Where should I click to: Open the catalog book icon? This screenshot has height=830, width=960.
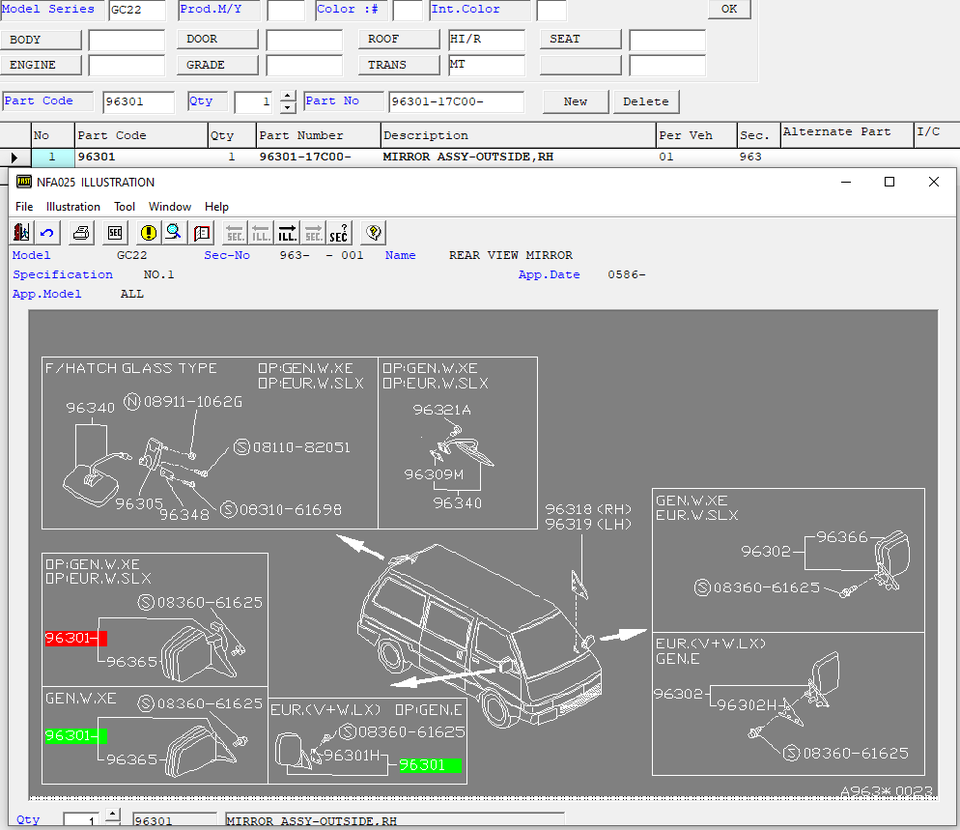(202, 233)
